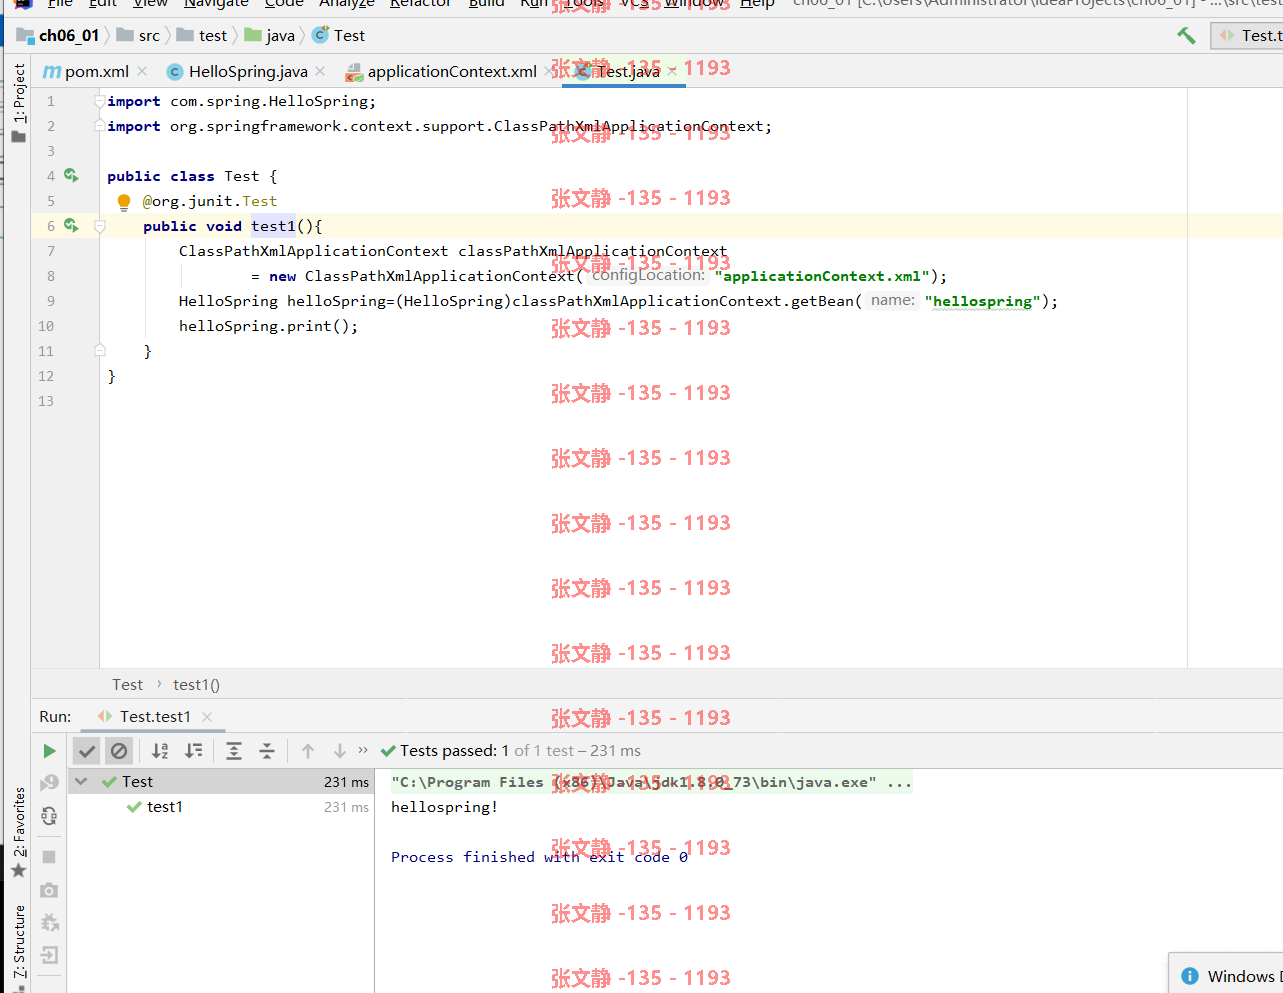Viewport: 1283px width, 993px height.
Task: Click the "hellospring" string literal on line 9
Action: point(983,301)
